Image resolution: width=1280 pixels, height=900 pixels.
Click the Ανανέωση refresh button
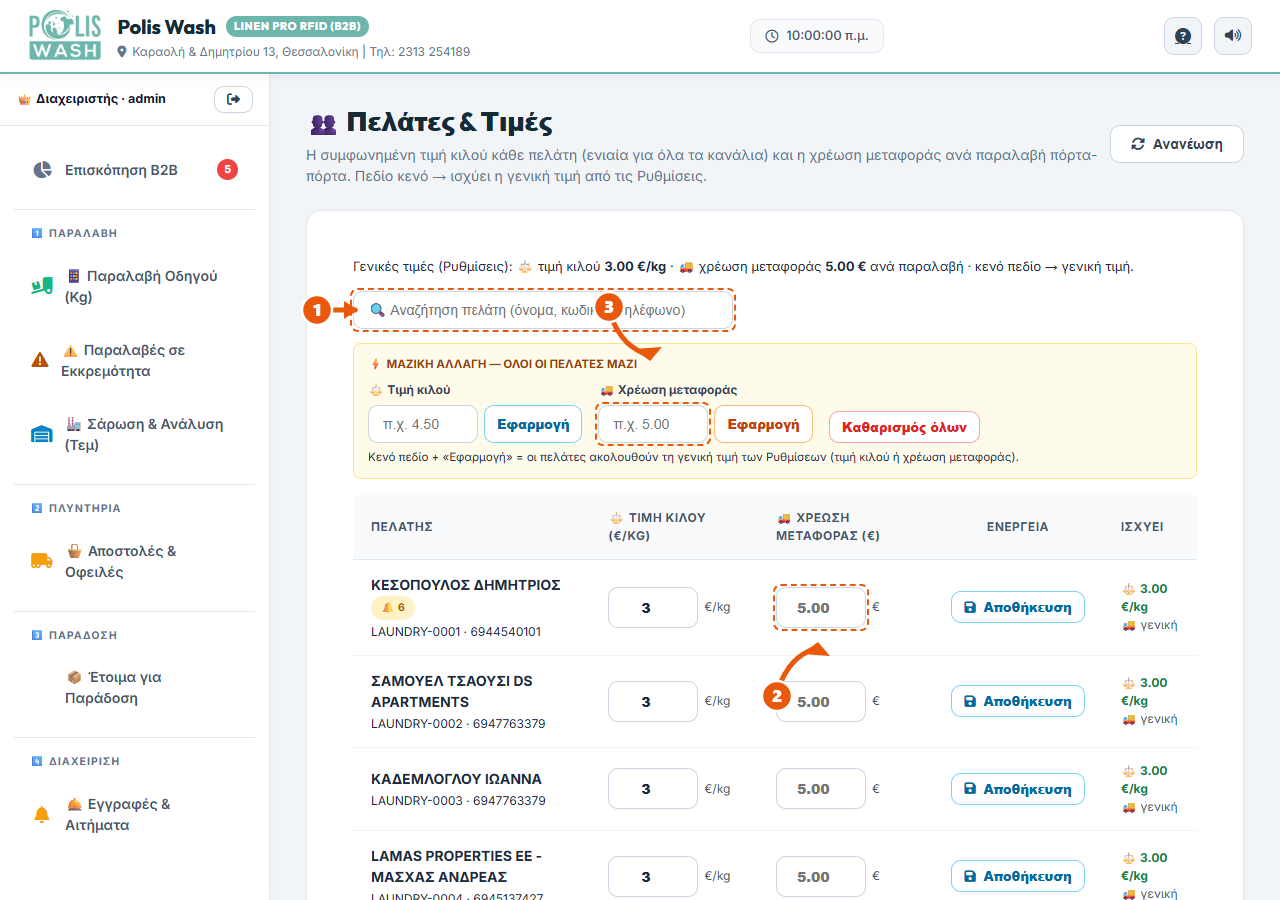tap(1177, 144)
